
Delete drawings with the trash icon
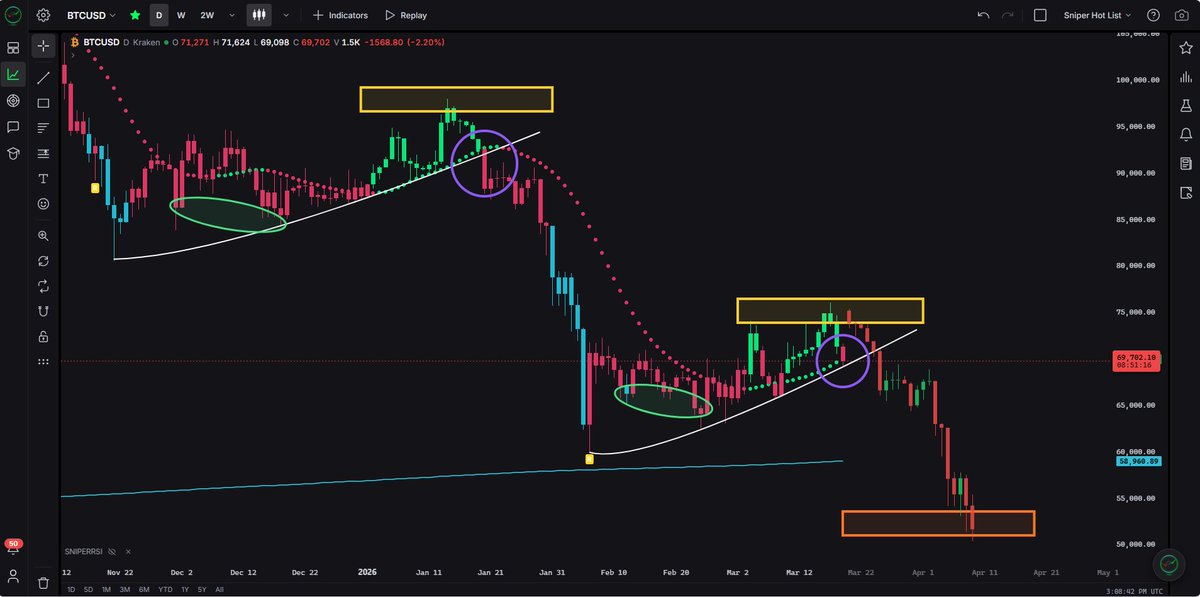43,582
